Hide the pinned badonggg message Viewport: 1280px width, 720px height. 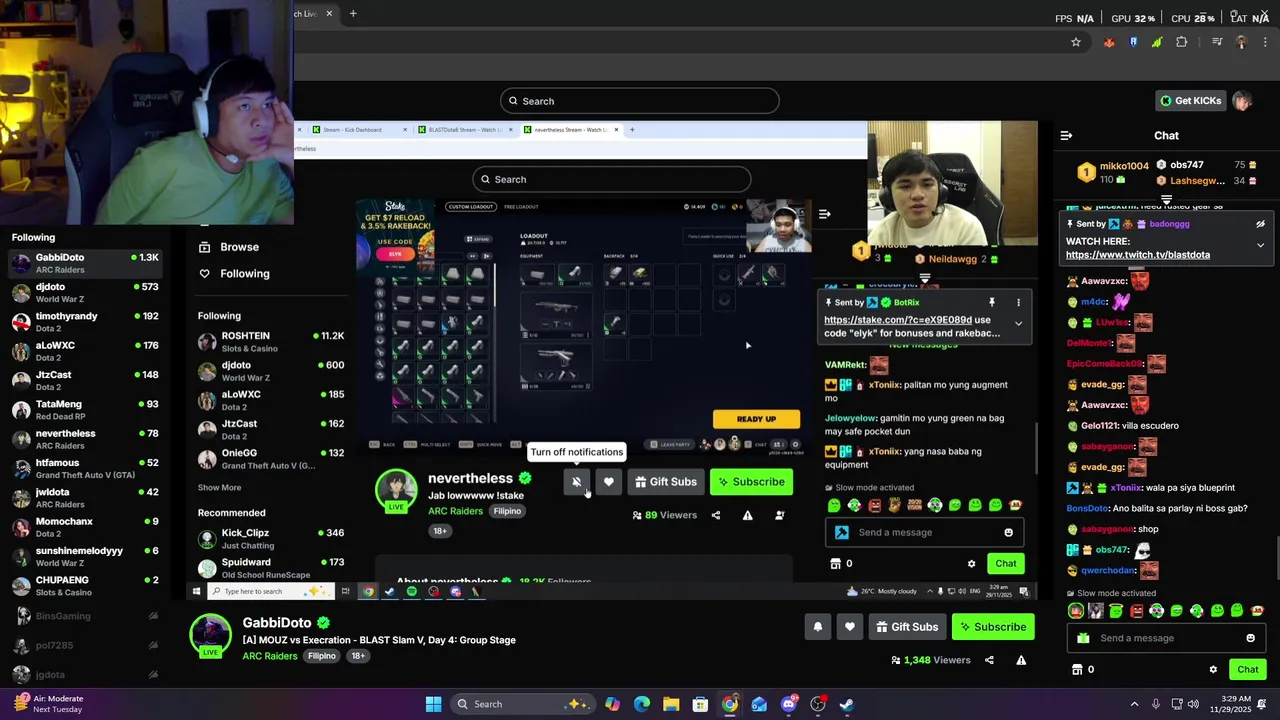tap(1260, 224)
